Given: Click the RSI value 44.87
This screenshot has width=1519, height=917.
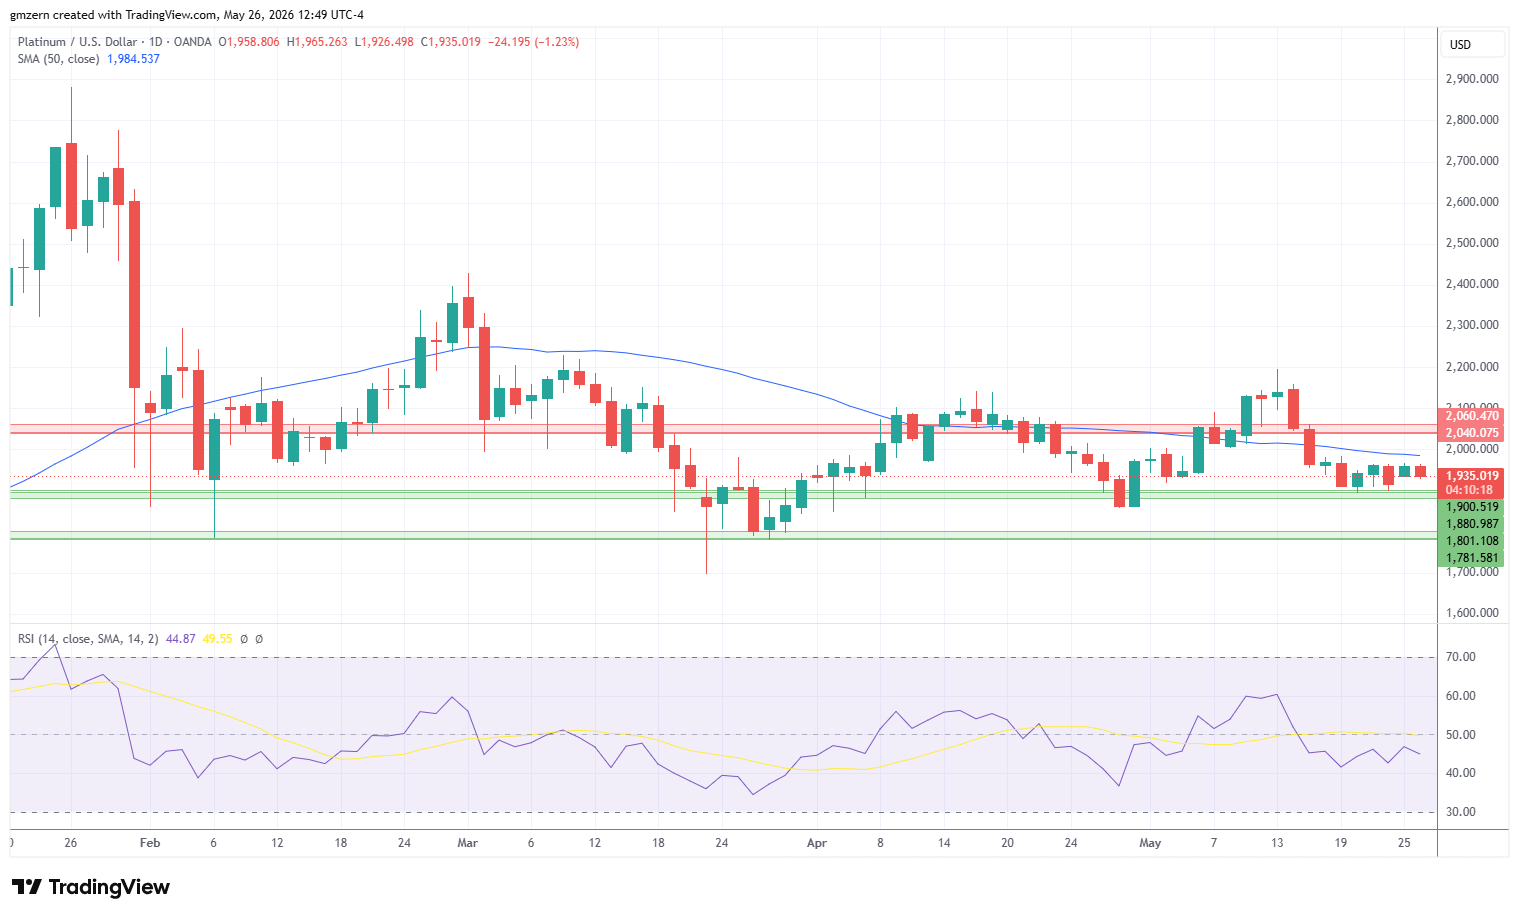Looking at the screenshot, I should (180, 639).
